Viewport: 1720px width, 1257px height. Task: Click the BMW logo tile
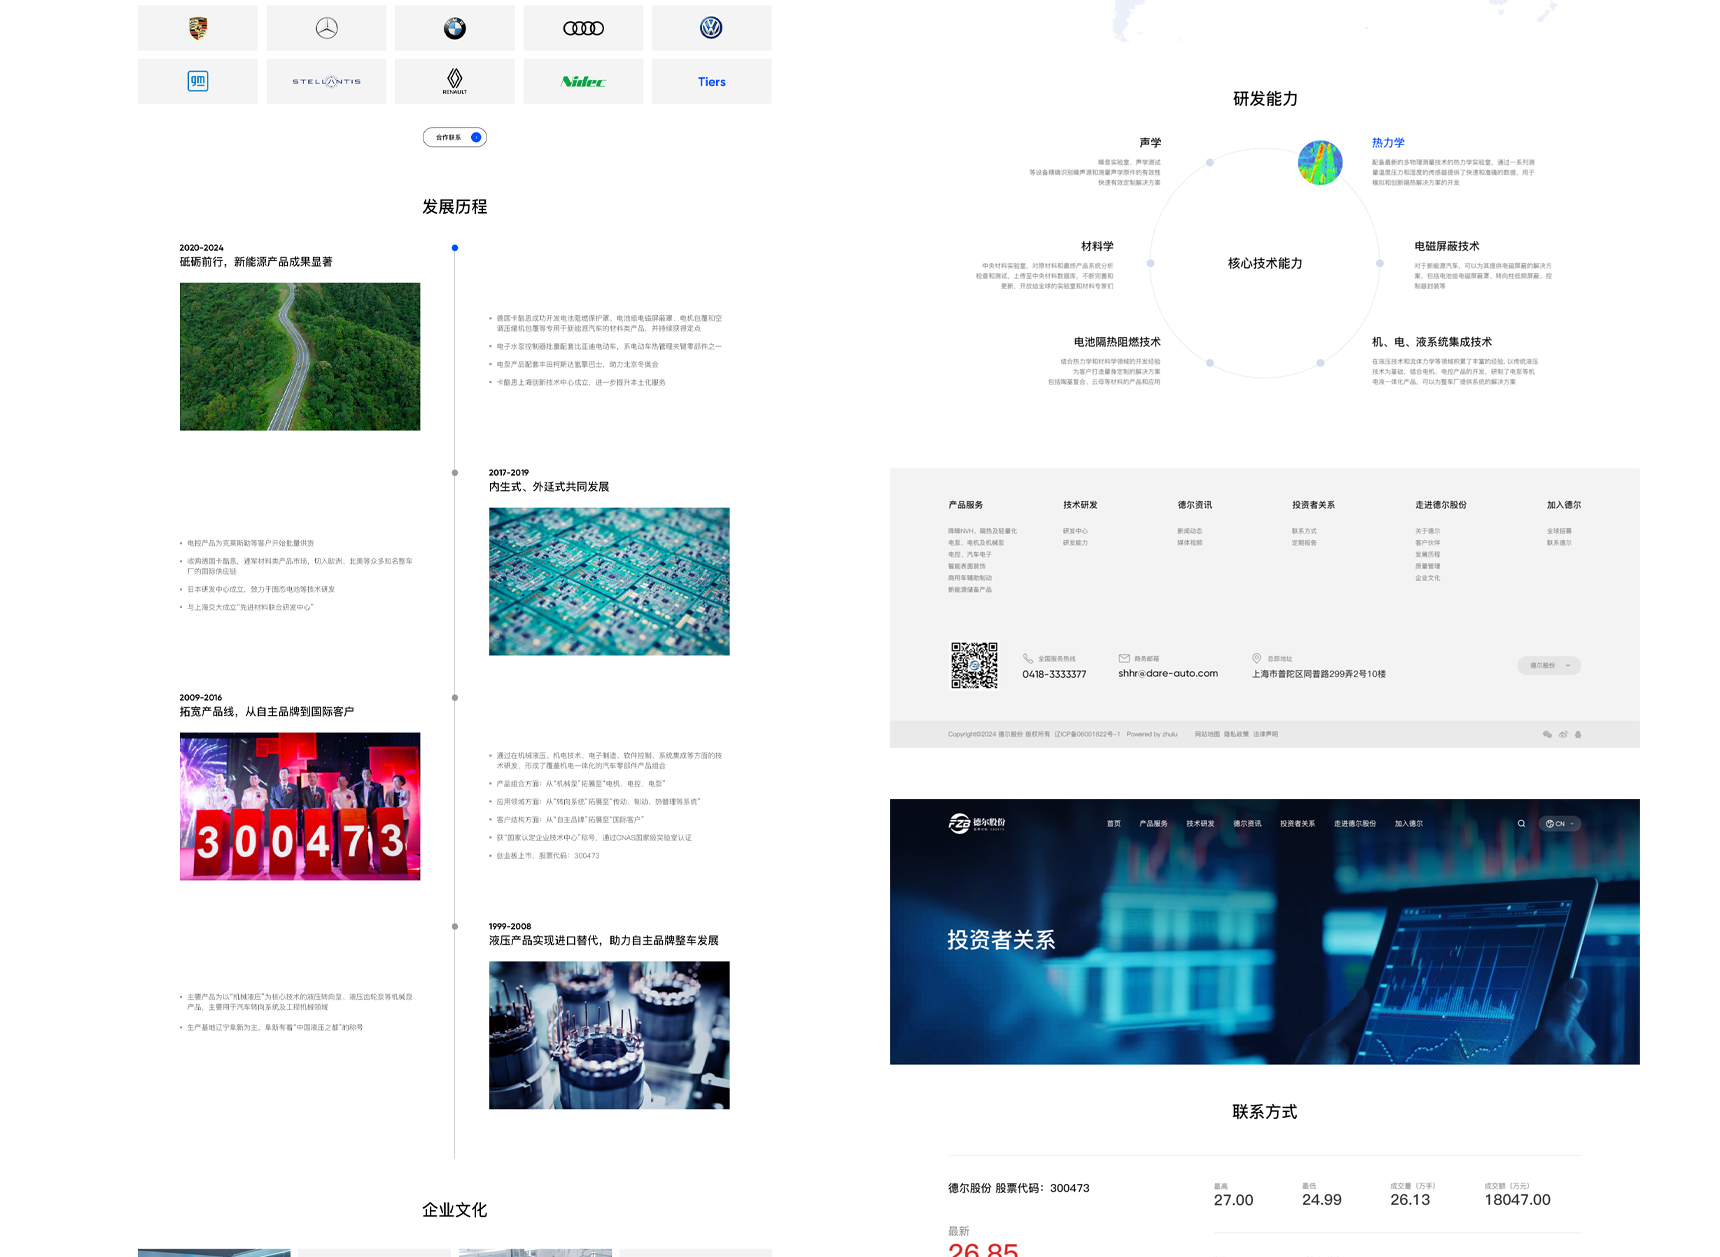tap(455, 28)
